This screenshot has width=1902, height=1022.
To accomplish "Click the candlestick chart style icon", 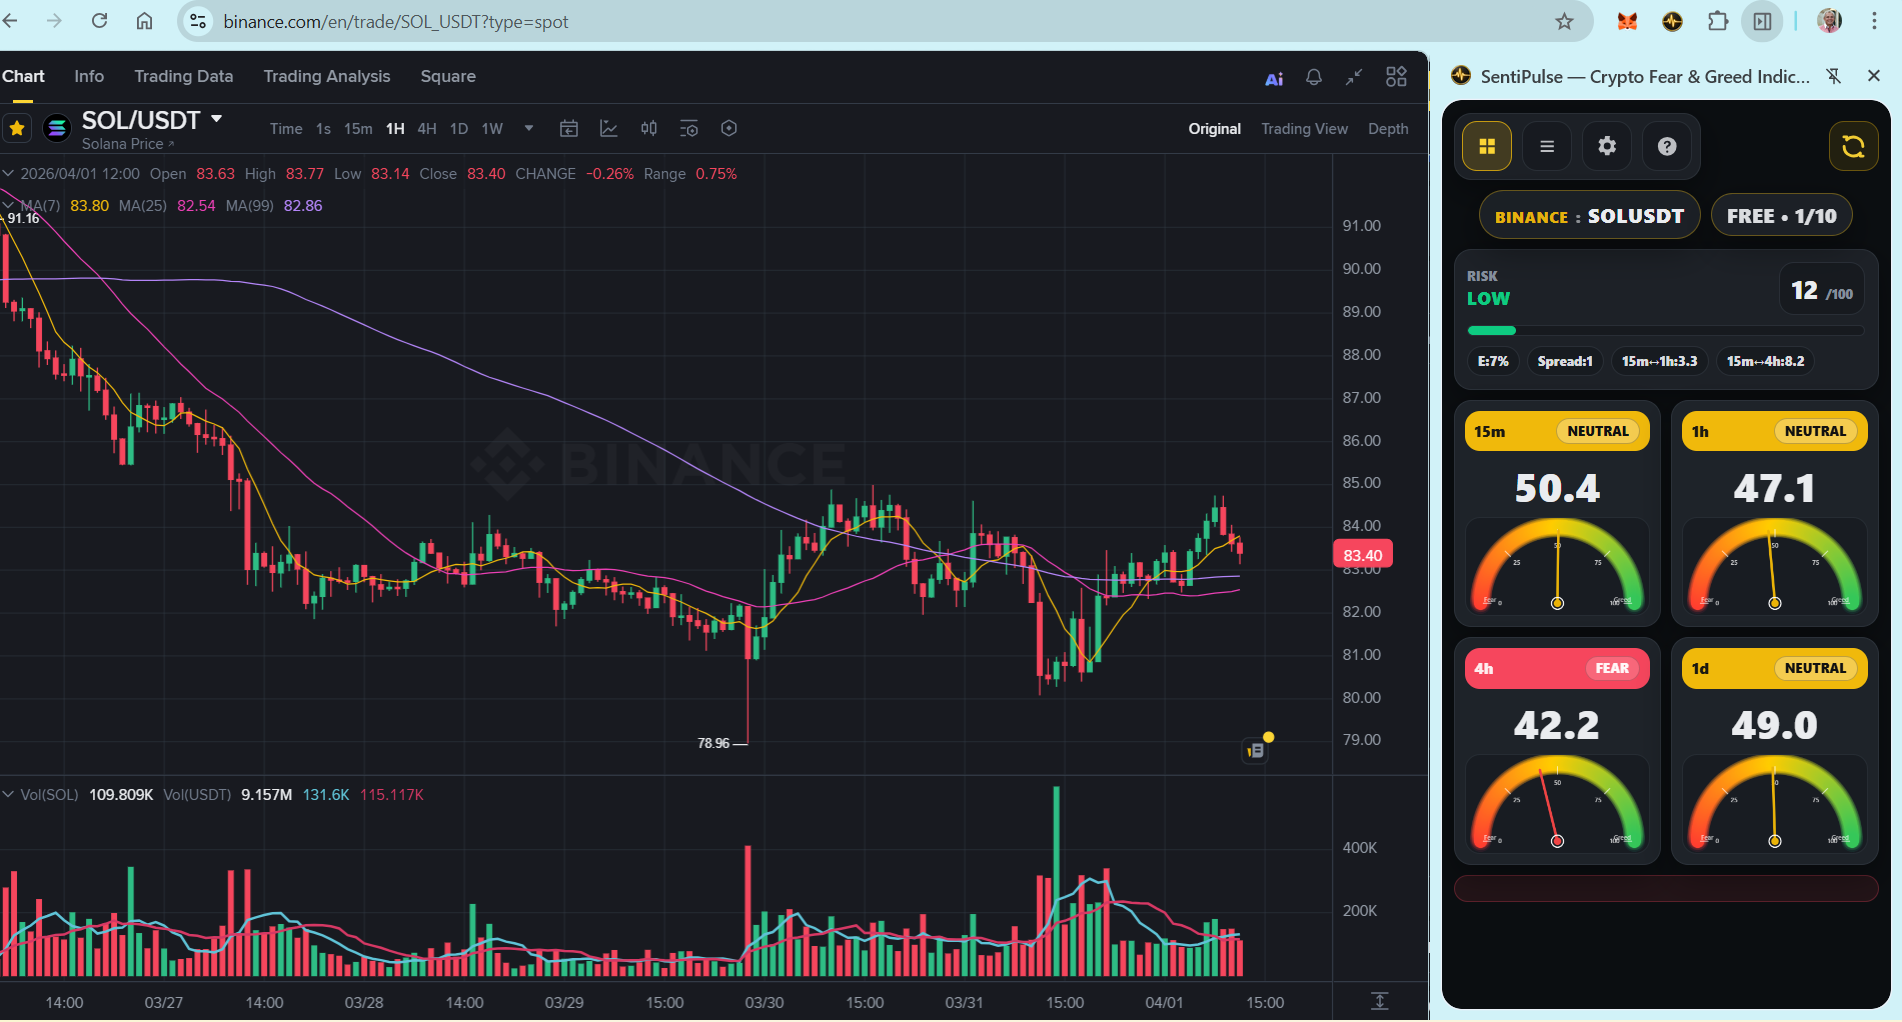I will (x=649, y=128).
